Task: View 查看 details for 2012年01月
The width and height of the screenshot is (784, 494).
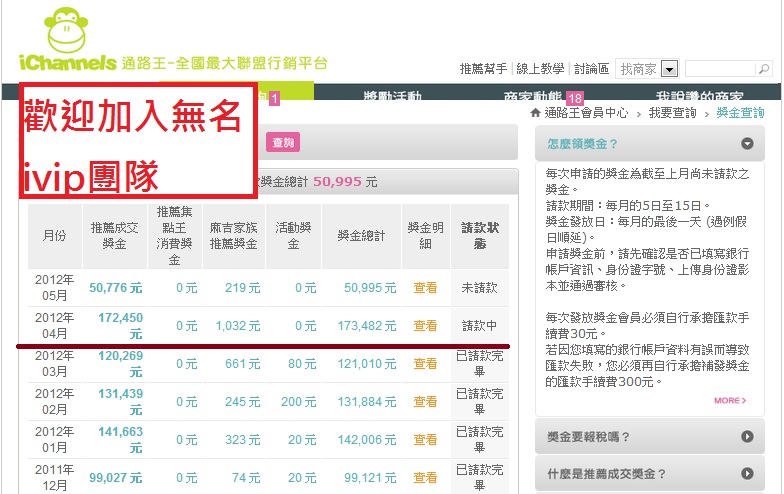Action: 425,440
